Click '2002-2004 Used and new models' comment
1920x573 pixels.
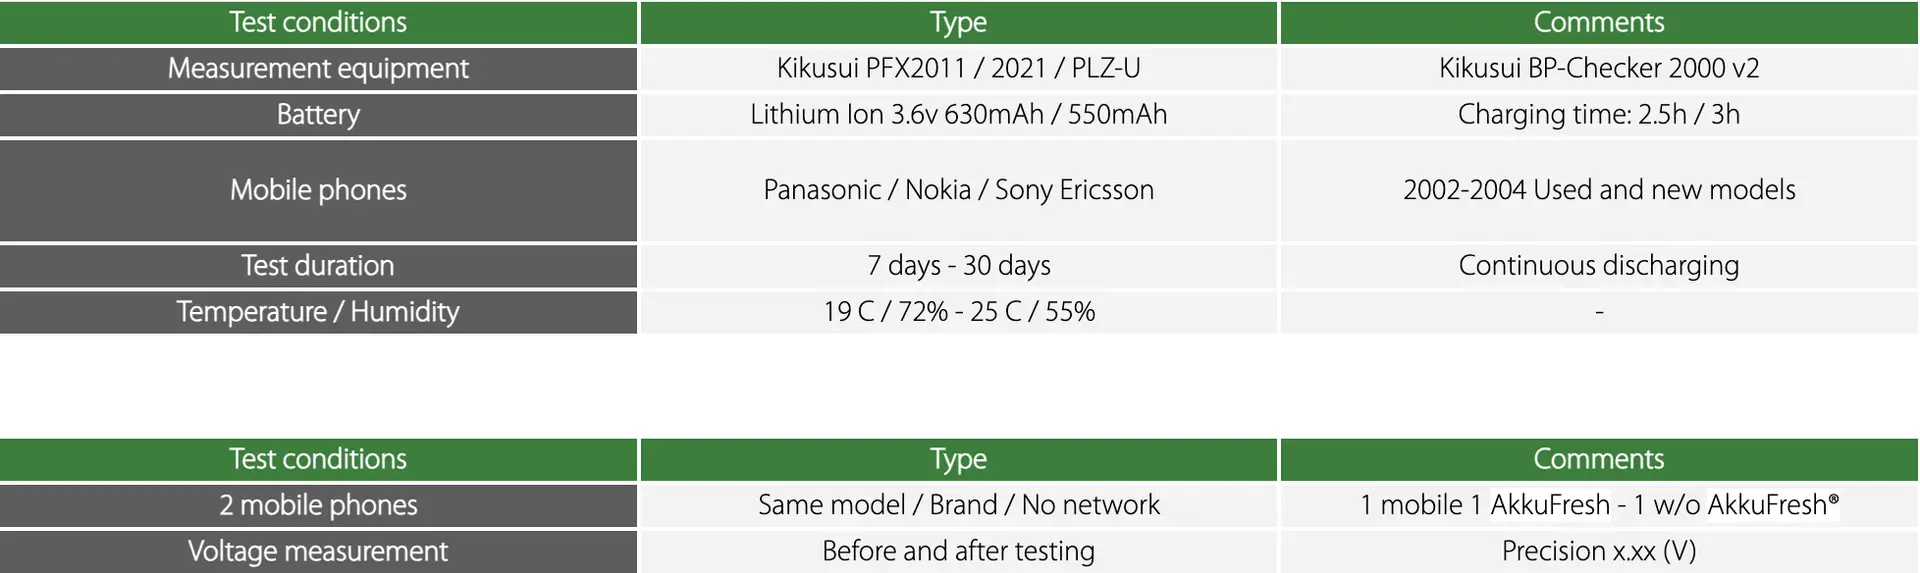[x=1599, y=190]
